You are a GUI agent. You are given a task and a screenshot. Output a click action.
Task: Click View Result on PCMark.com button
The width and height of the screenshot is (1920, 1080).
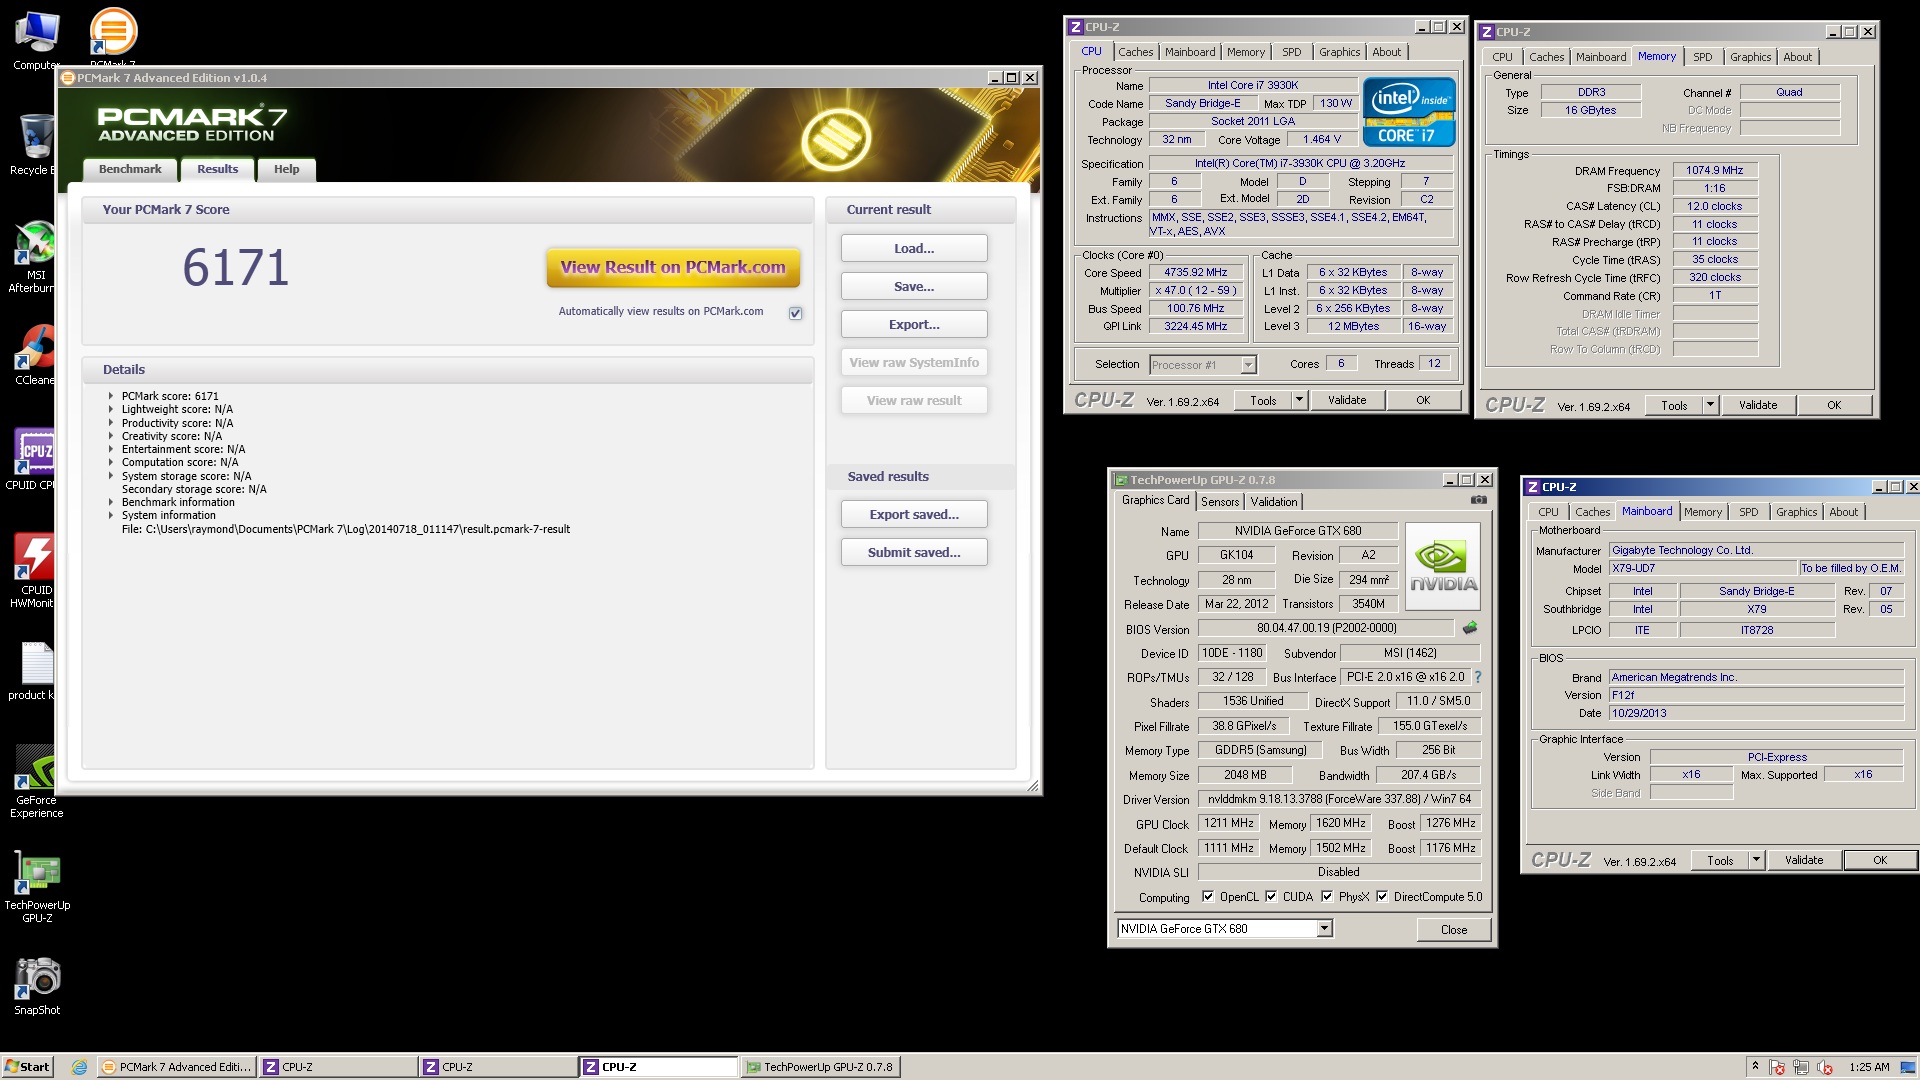[673, 267]
